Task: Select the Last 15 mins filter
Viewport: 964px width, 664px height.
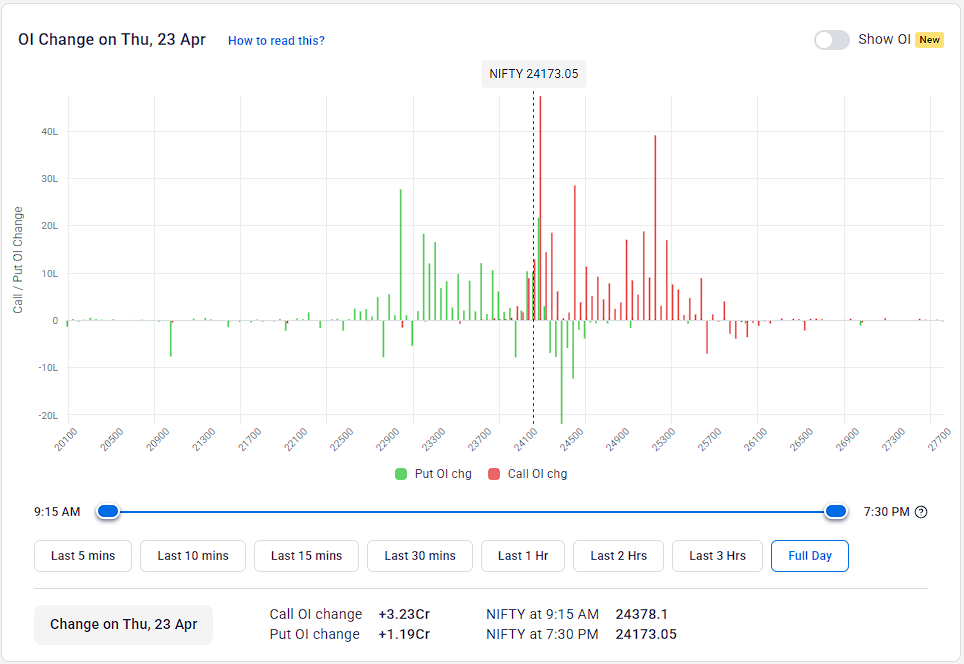Action: coord(306,555)
